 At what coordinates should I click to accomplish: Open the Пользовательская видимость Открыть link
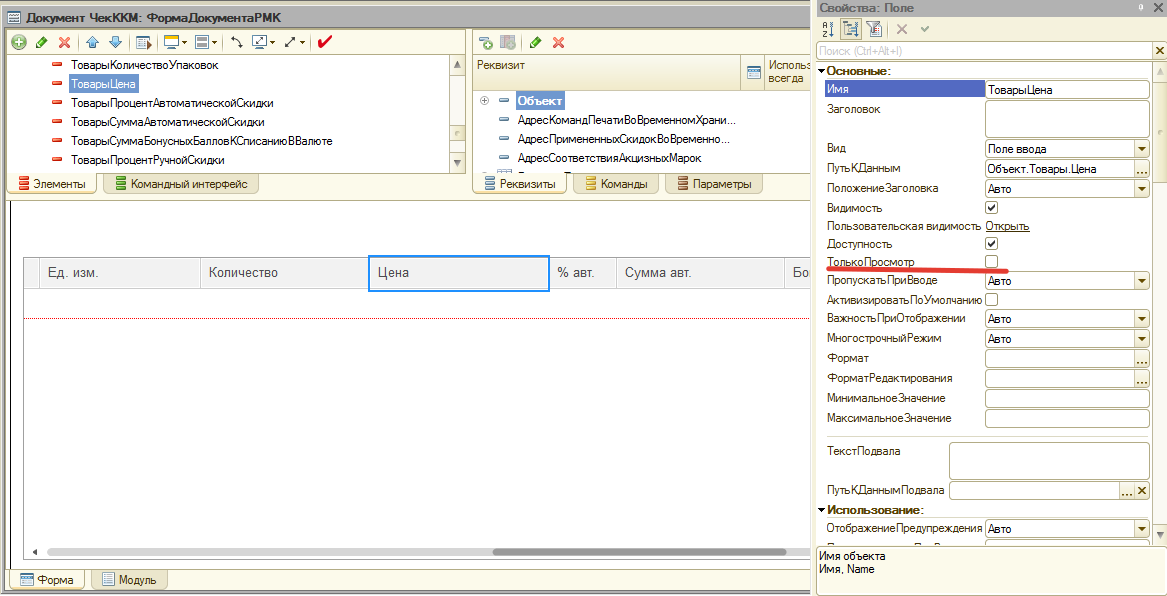(x=1008, y=226)
